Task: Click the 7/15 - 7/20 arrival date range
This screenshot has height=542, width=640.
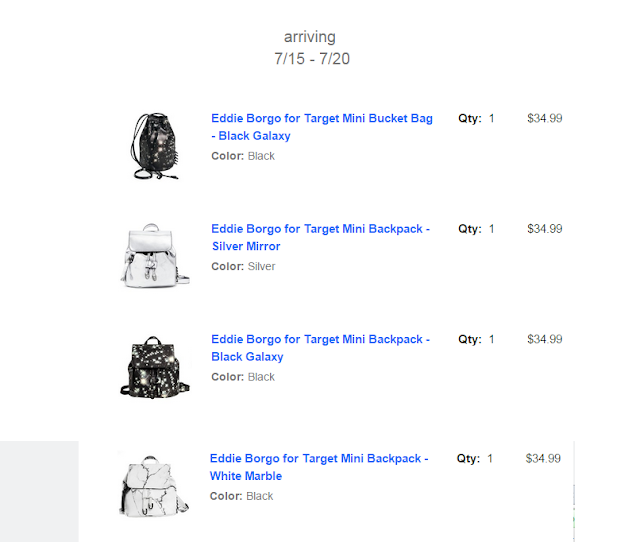Action: 312,59
